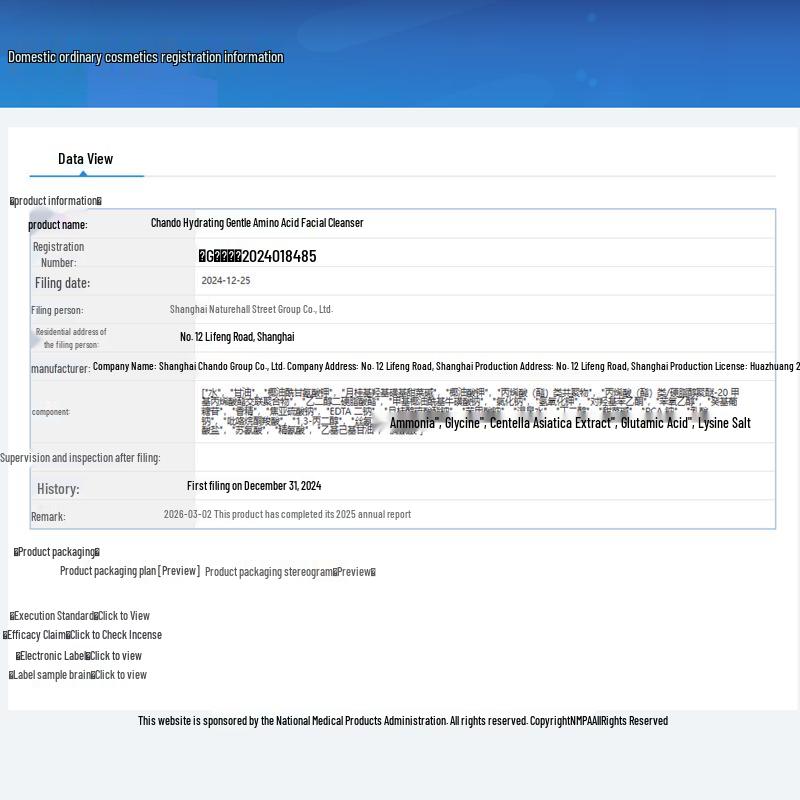
Task: Click the footer NMPA copyright notice
Action: [403, 721]
